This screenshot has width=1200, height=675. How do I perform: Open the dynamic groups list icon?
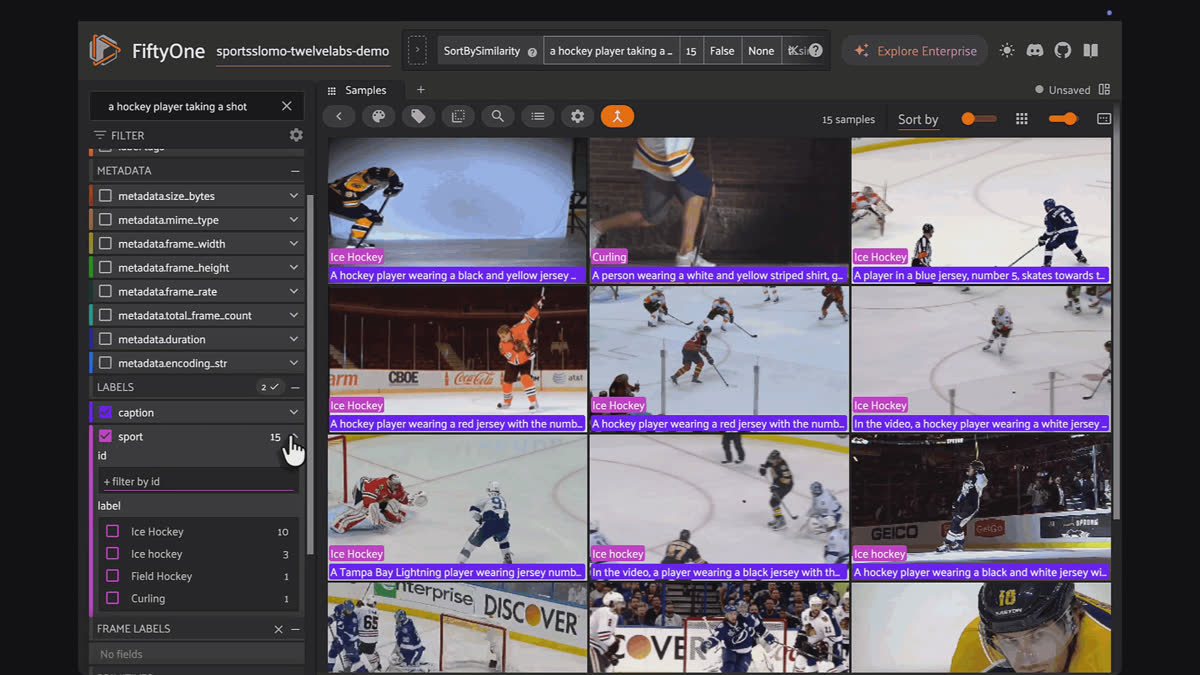coord(538,117)
